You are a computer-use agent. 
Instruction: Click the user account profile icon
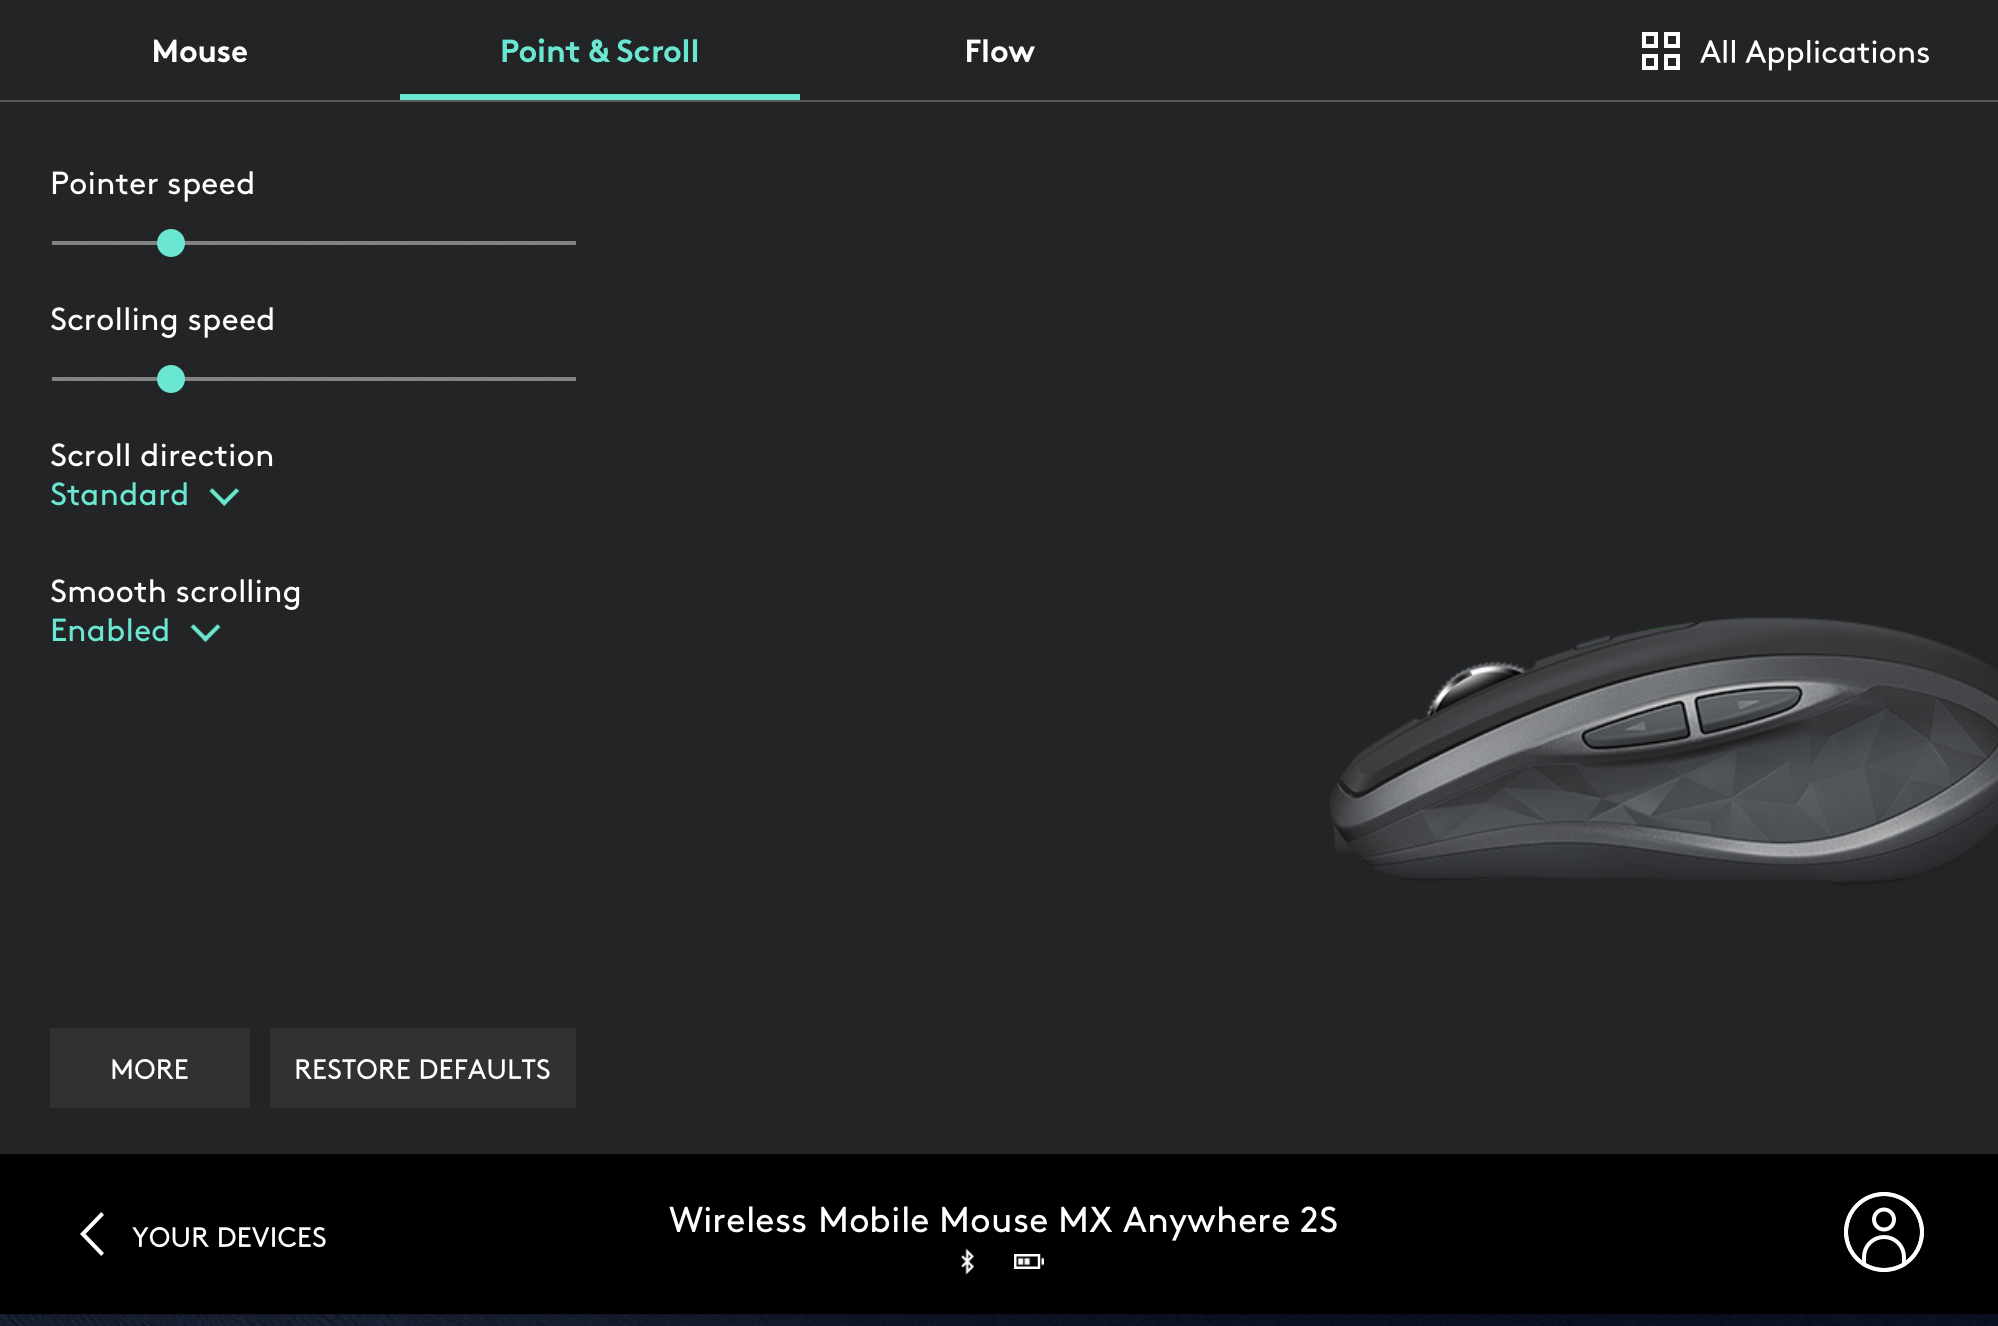1883,1232
